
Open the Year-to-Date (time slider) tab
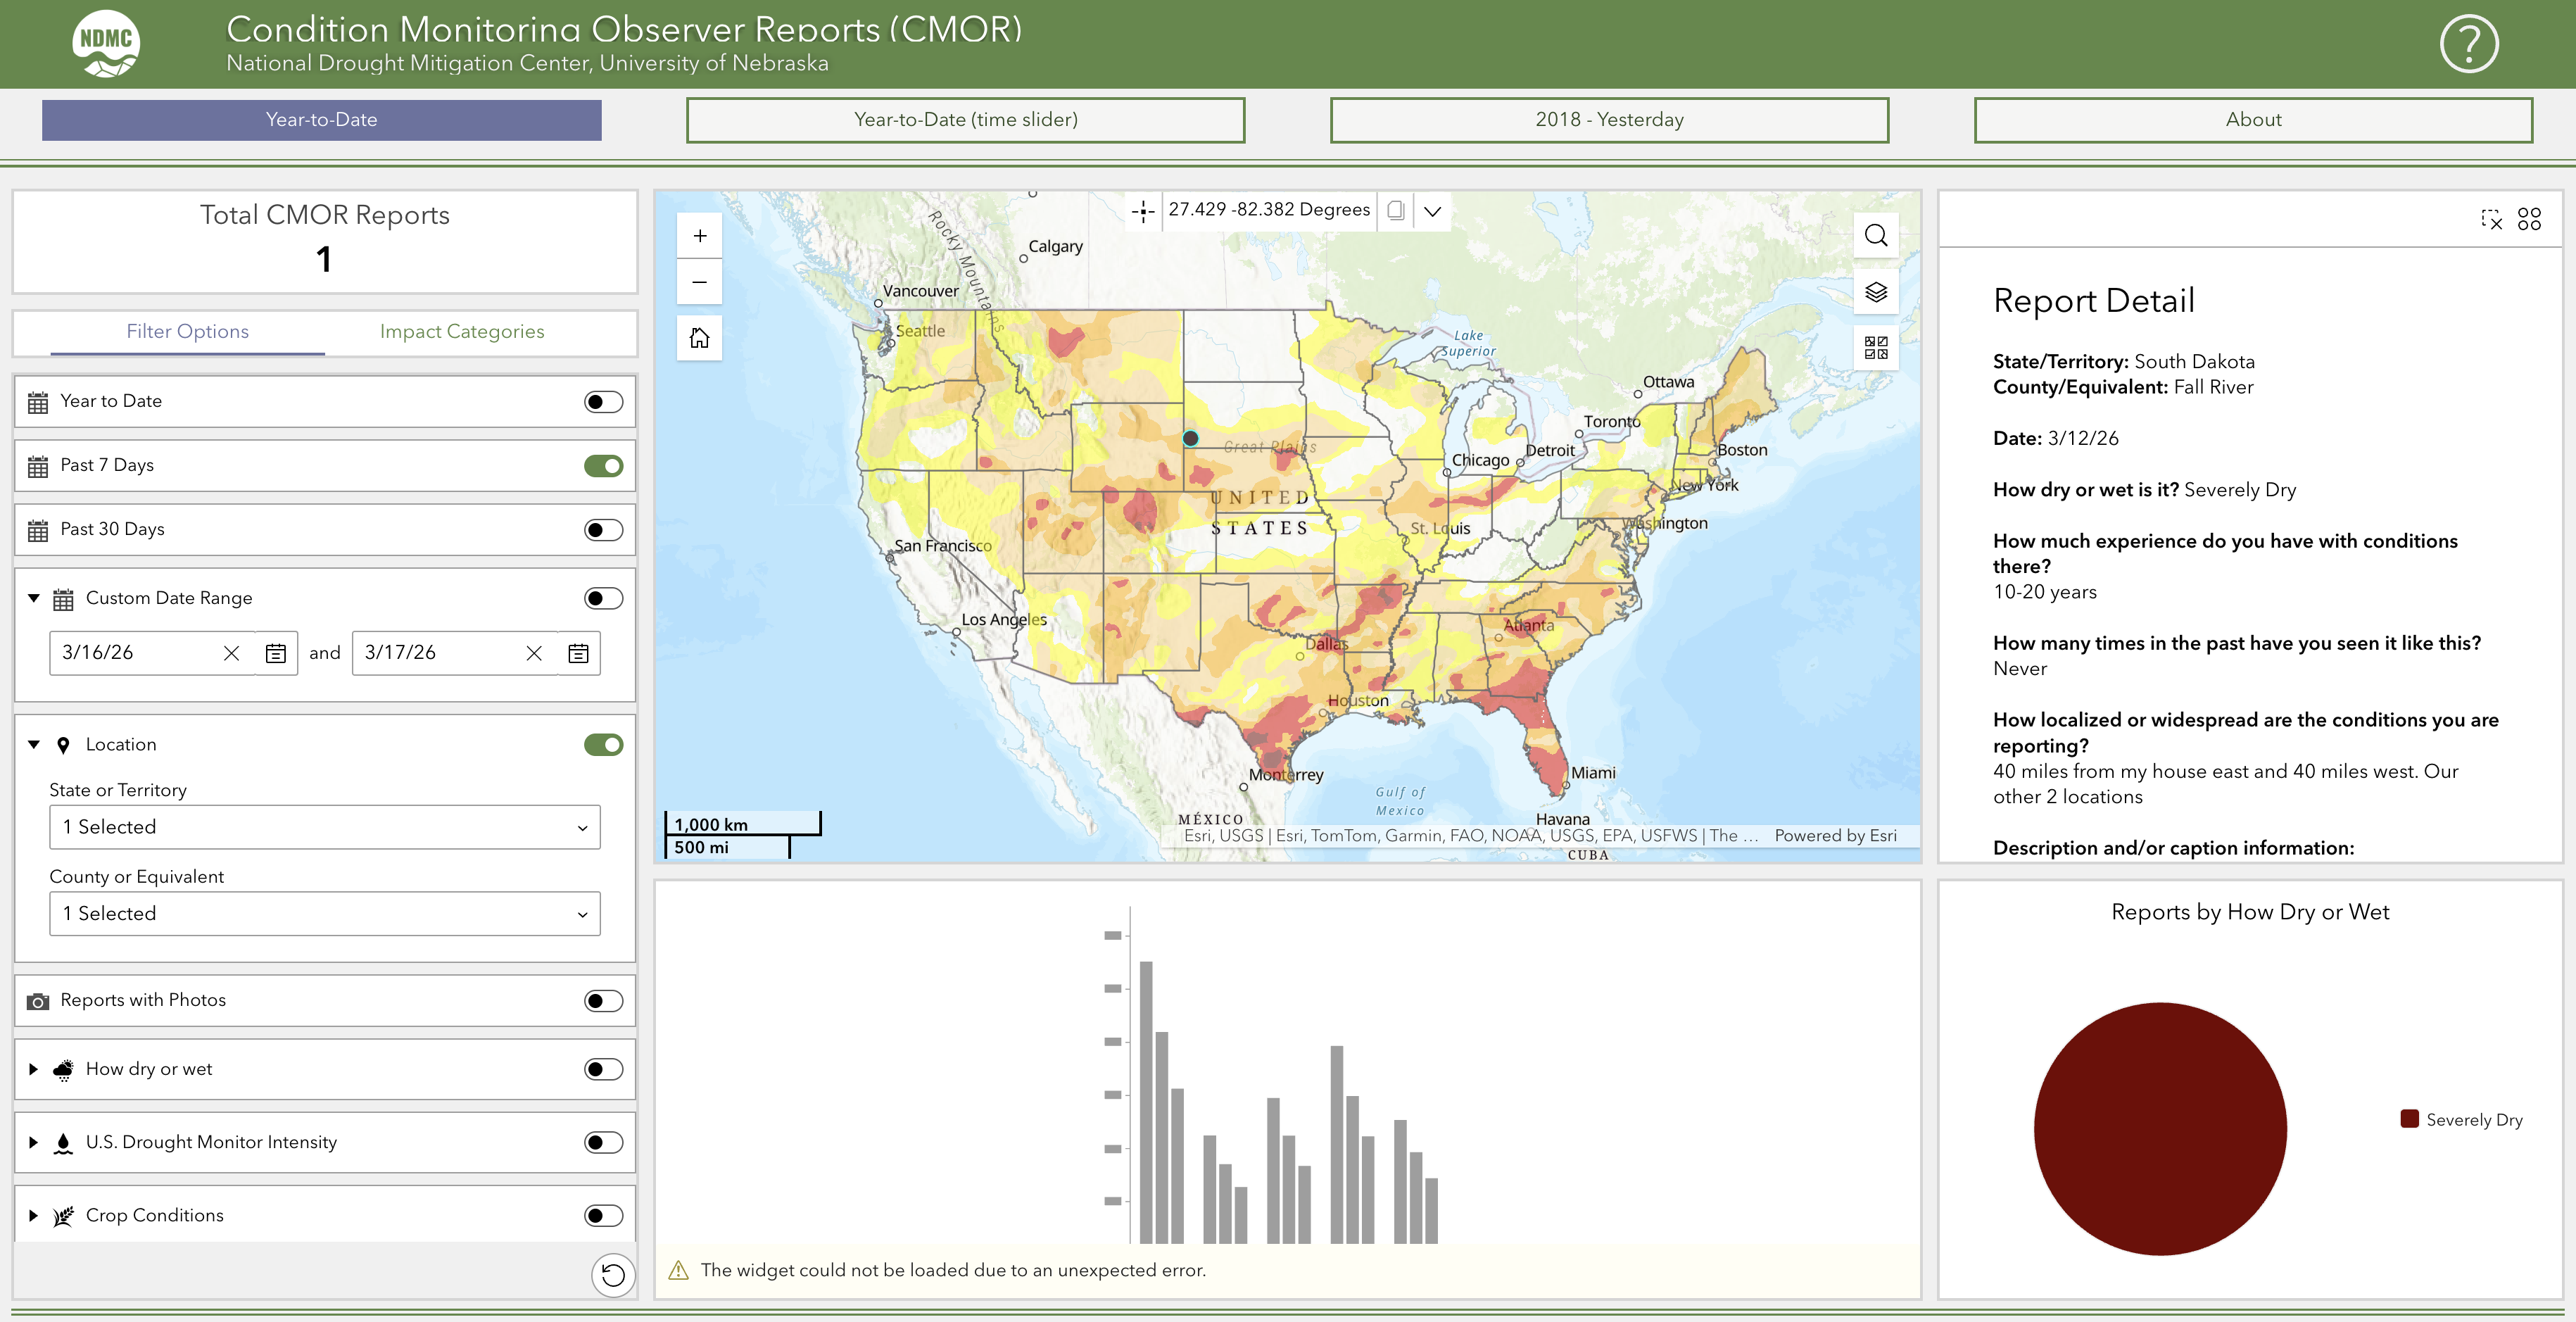pos(965,120)
